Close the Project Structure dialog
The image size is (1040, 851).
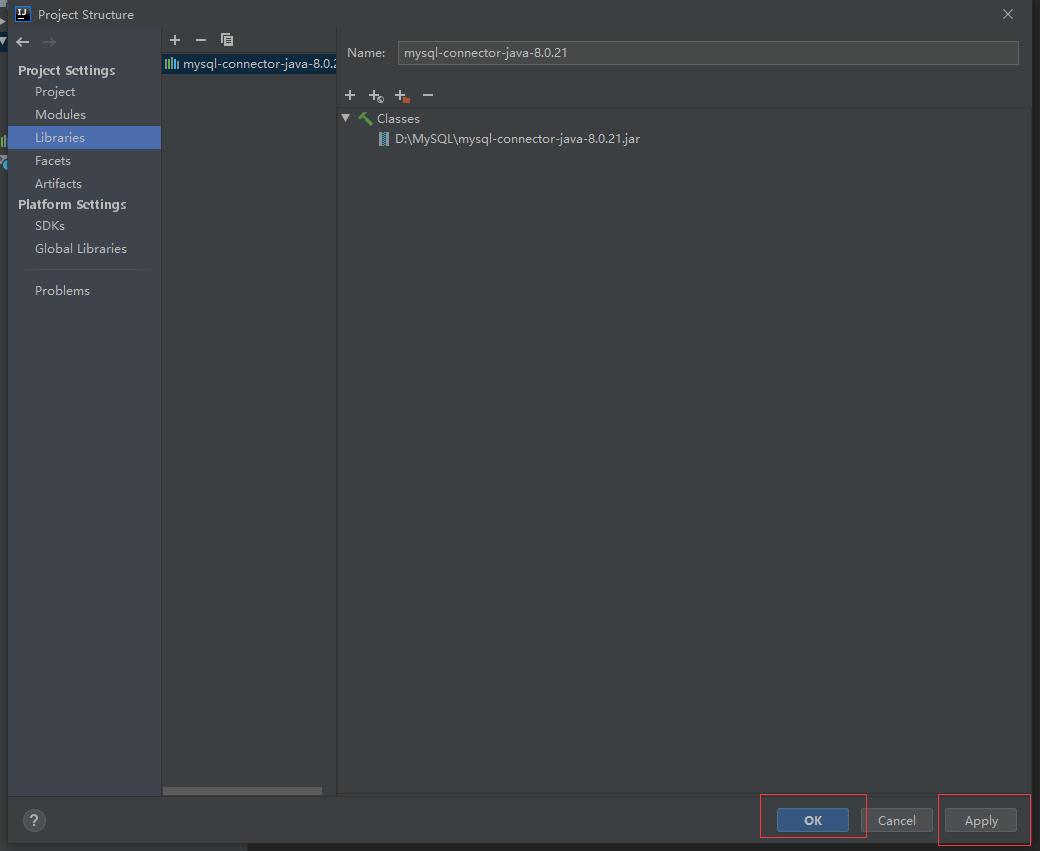pyautogui.click(x=1008, y=14)
